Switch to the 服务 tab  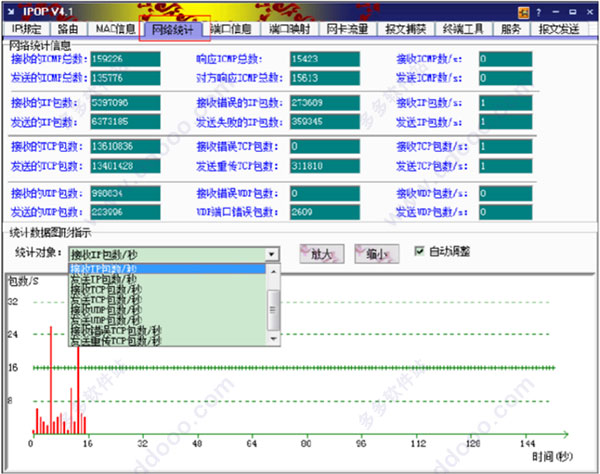point(510,29)
